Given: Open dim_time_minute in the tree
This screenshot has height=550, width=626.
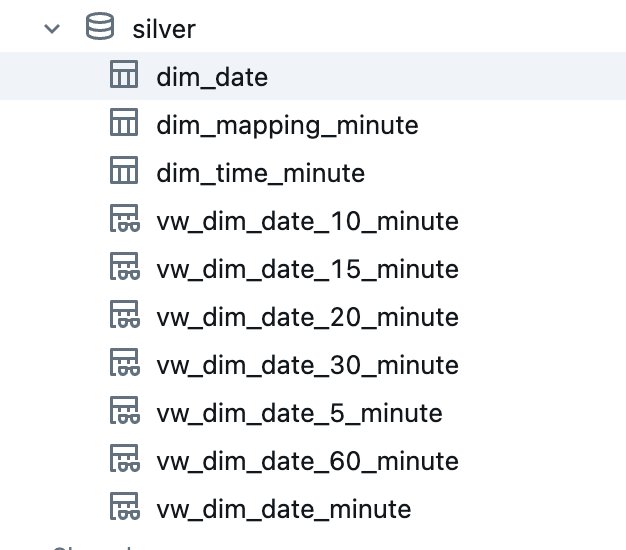Looking at the screenshot, I should click(x=260, y=173).
